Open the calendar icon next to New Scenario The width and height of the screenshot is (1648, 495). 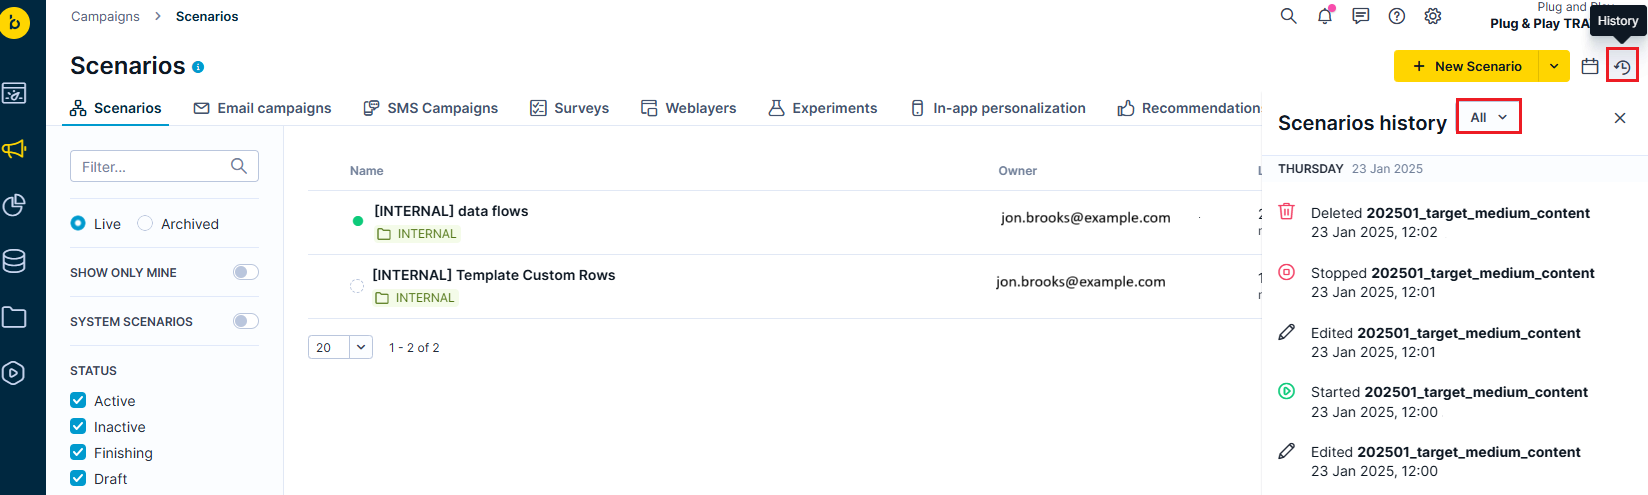tap(1590, 66)
